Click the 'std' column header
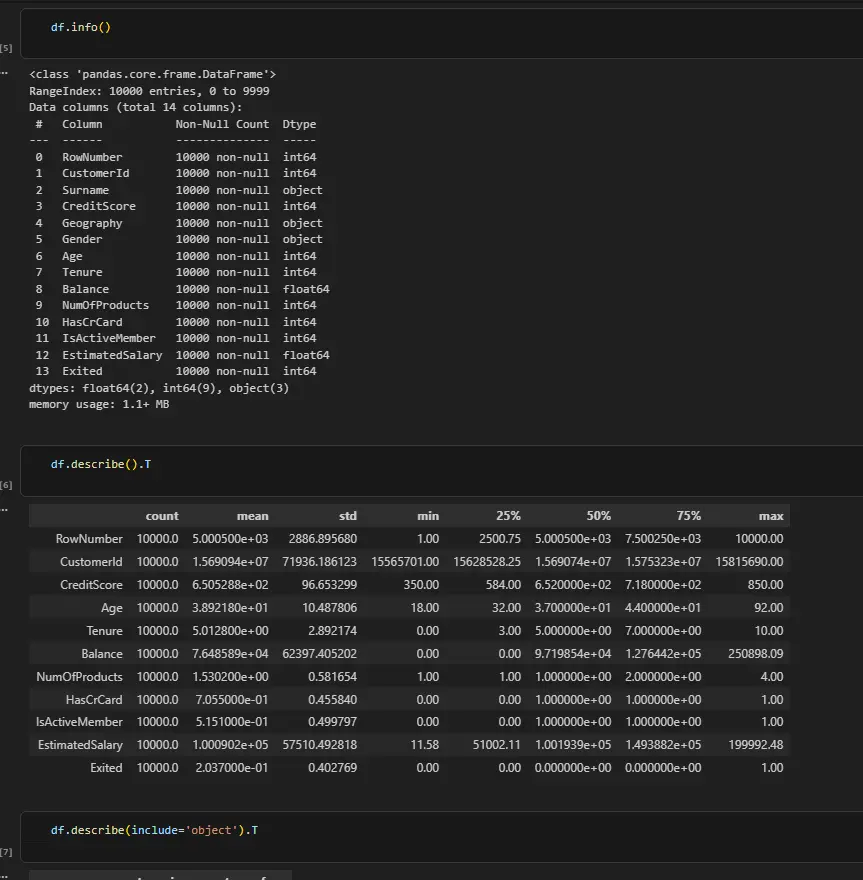Image resolution: width=863 pixels, height=880 pixels. click(347, 516)
